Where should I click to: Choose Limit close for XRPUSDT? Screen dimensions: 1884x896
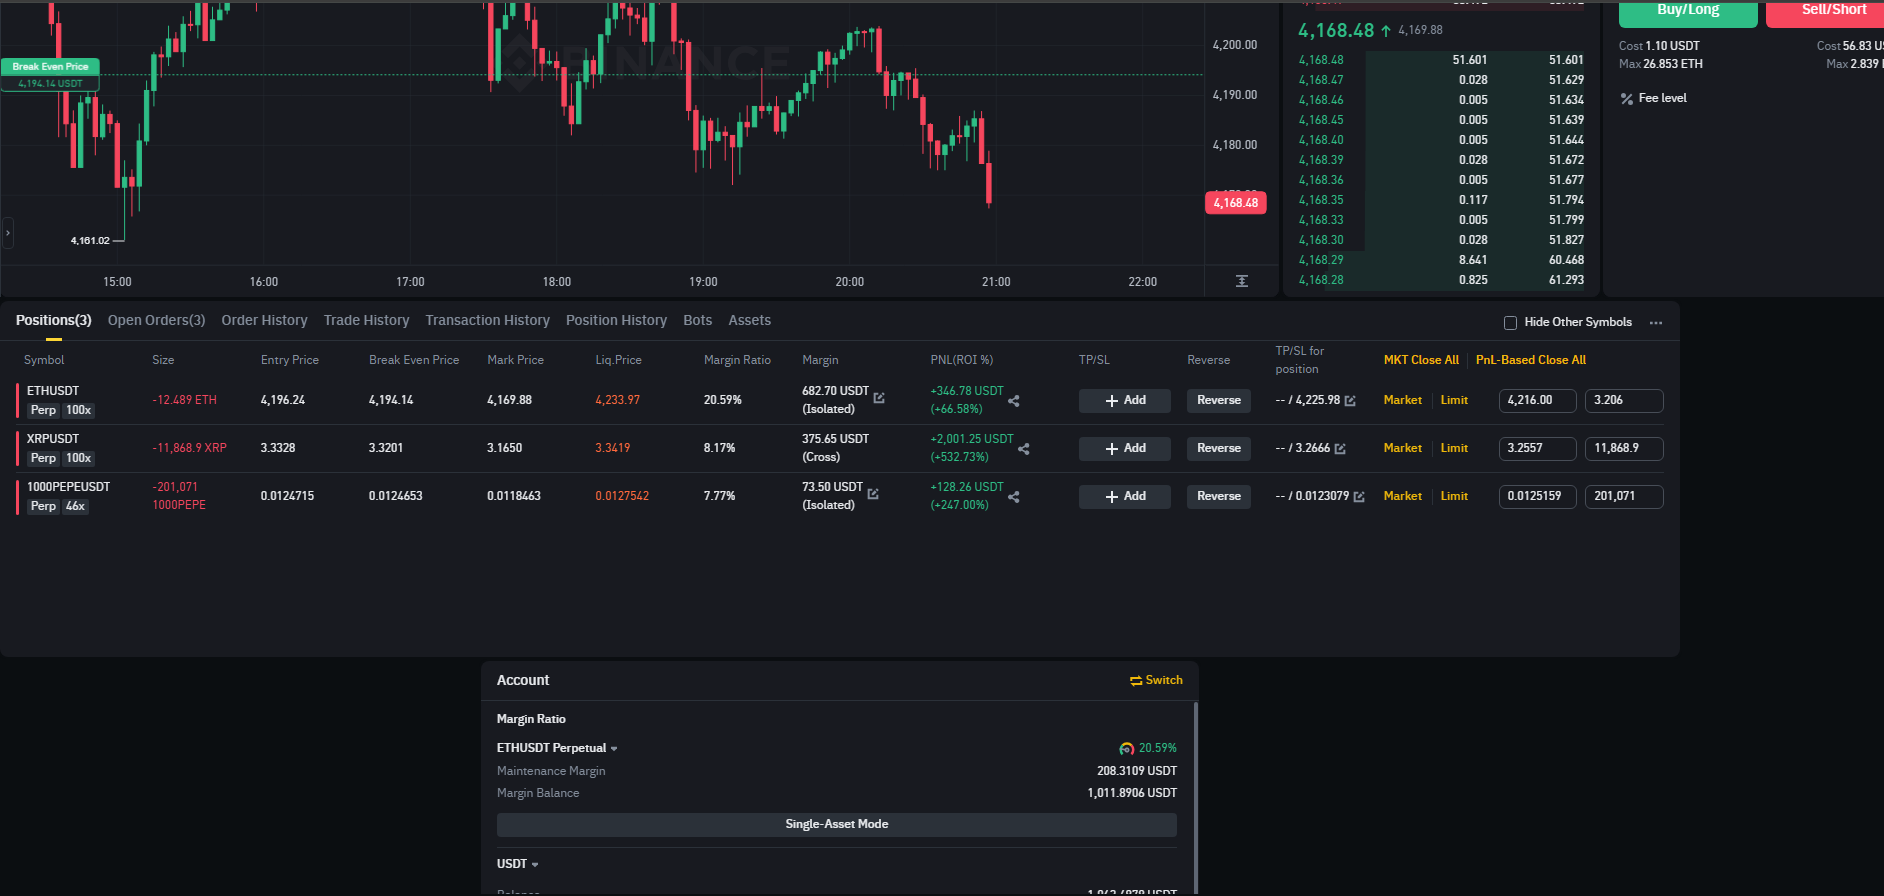[x=1454, y=448]
